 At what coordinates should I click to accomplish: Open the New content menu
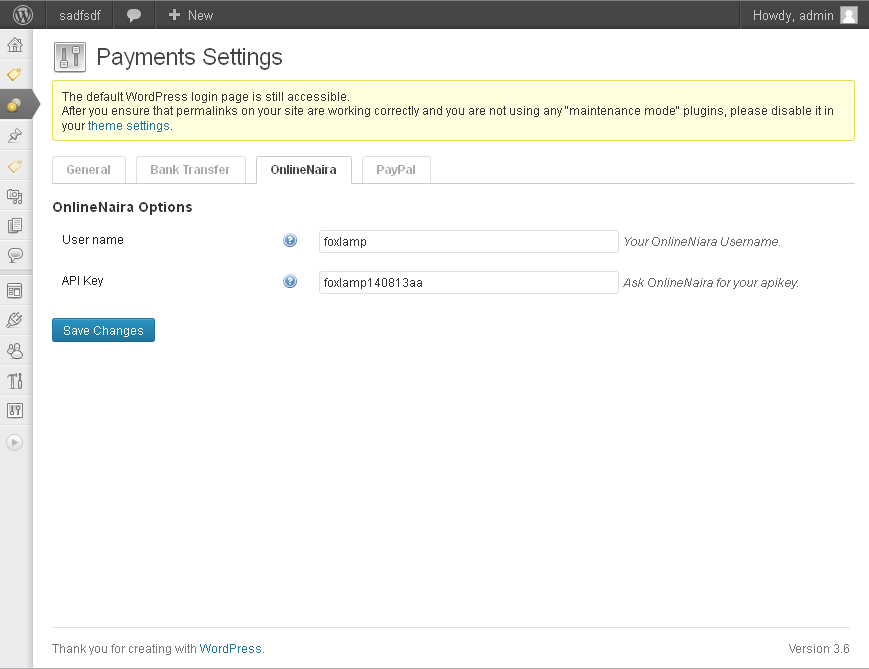tap(191, 15)
